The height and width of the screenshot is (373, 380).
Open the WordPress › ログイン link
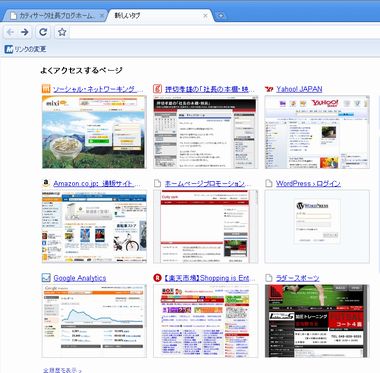tap(308, 183)
